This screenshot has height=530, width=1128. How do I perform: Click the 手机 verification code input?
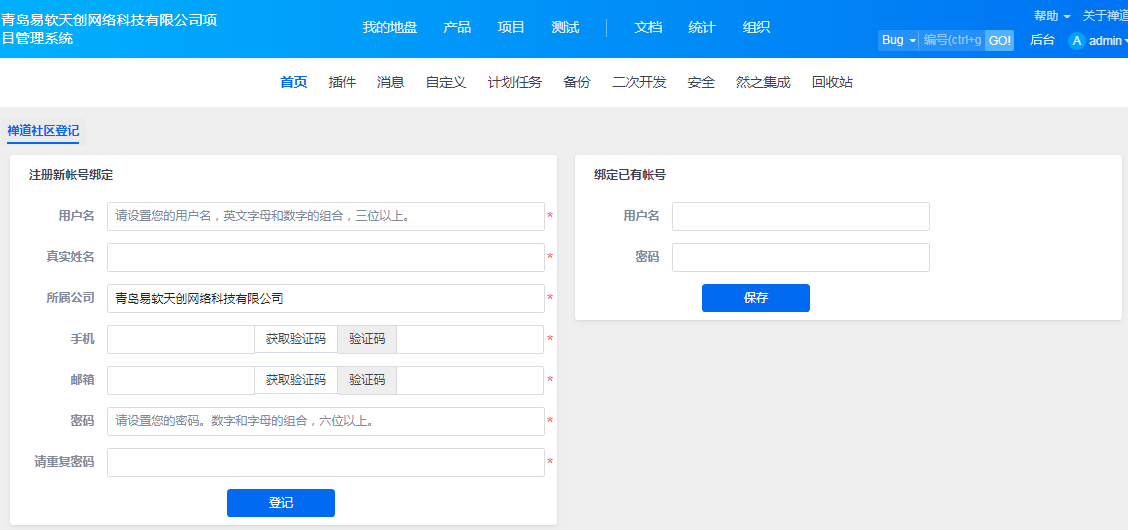coord(470,339)
